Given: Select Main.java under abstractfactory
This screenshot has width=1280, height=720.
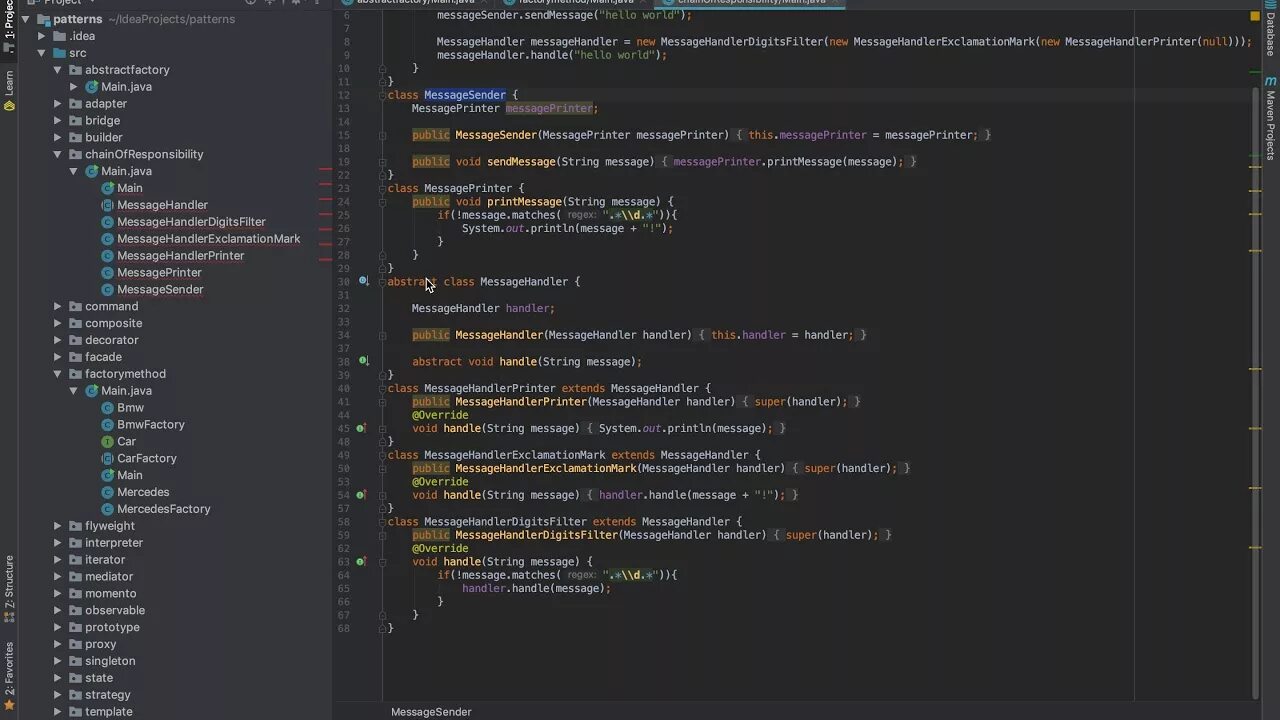Looking at the screenshot, I should (x=126, y=87).
